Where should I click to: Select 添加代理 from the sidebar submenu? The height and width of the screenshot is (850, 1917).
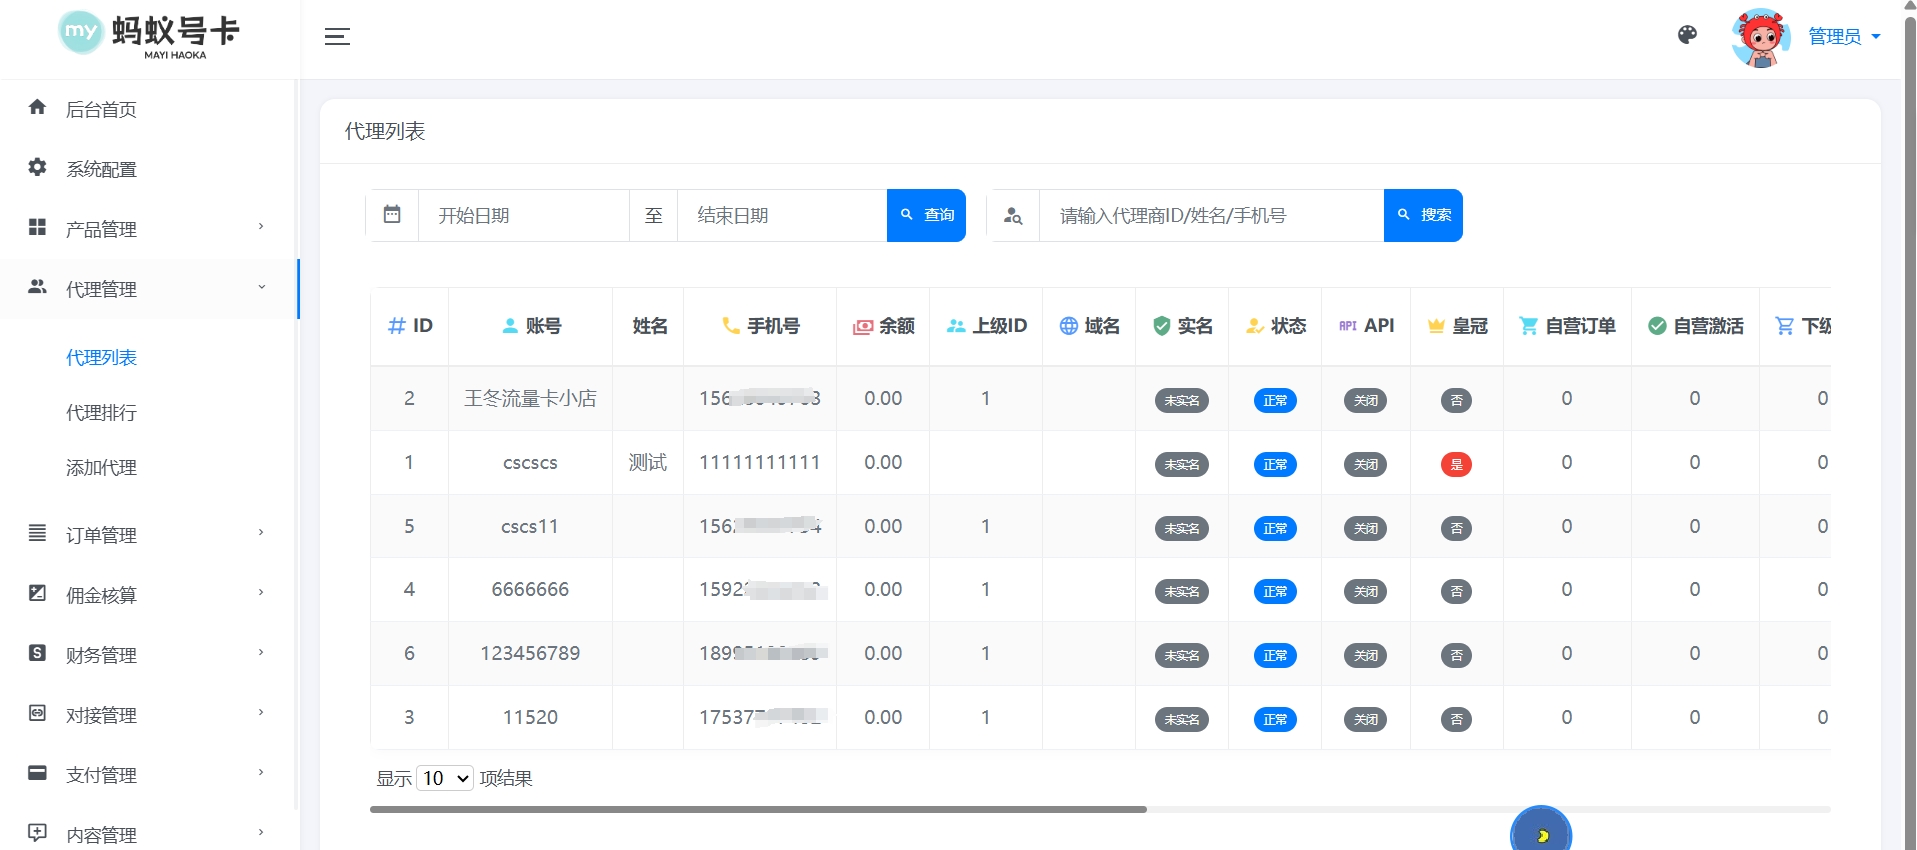pyautogui.click(x=101, y=467)
